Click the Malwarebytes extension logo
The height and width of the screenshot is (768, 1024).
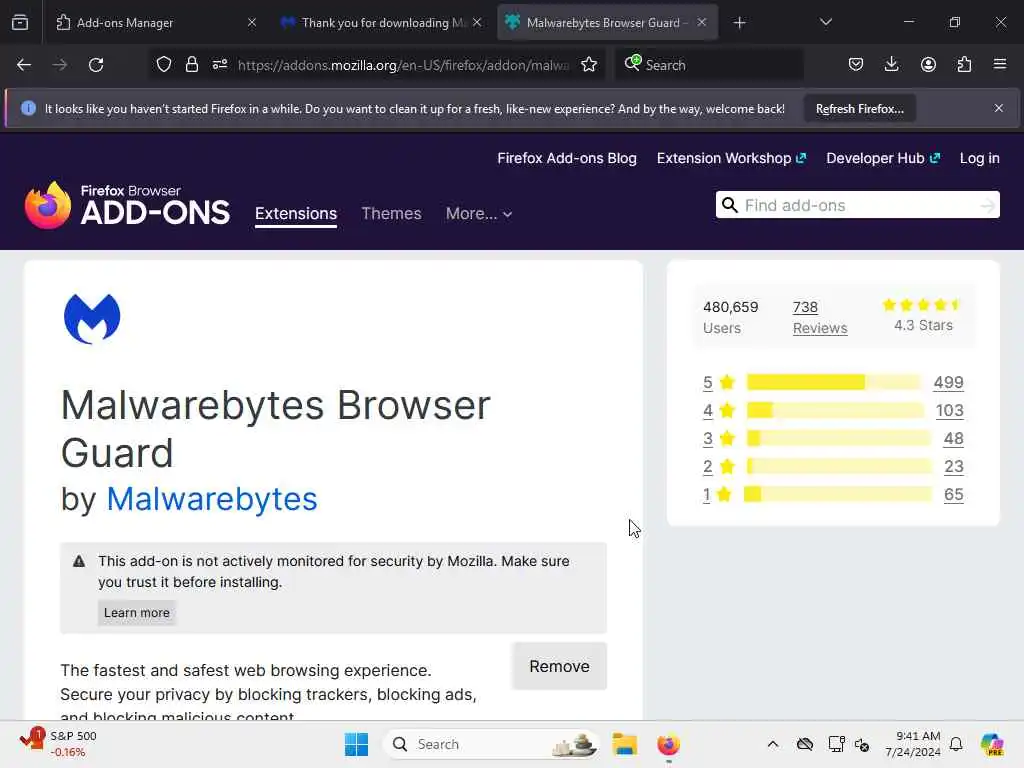[x=92, y=318]
